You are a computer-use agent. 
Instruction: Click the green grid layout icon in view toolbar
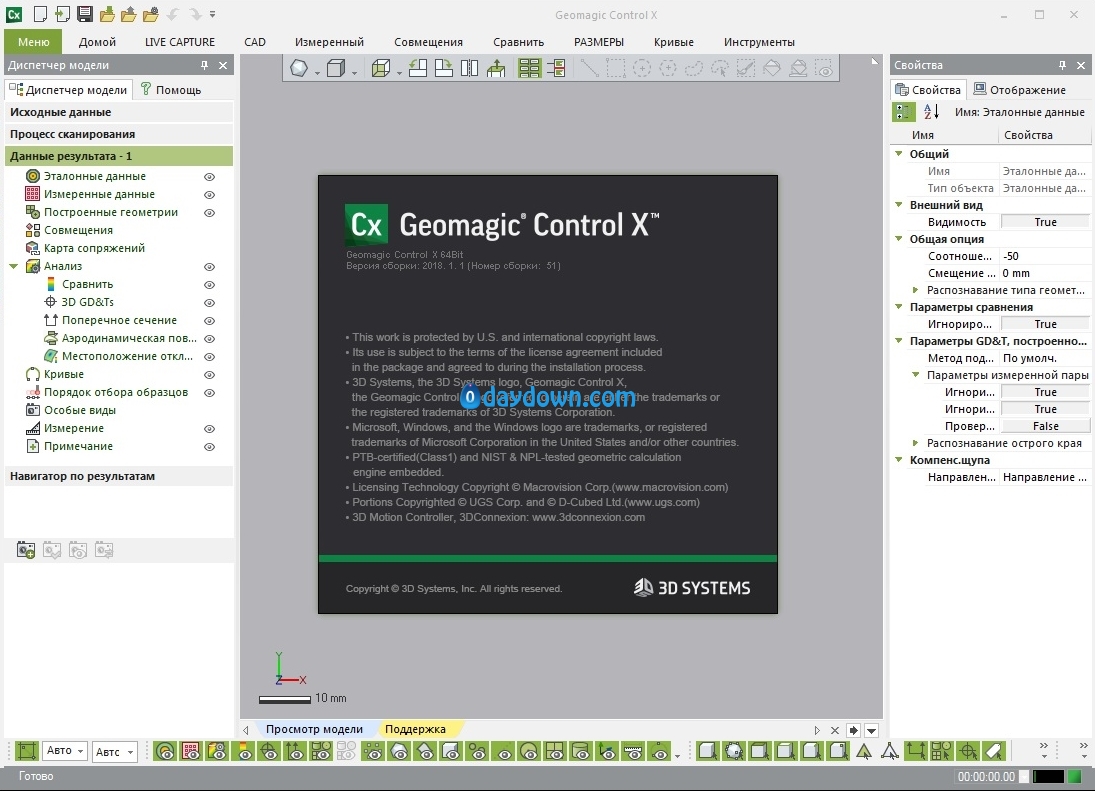pyautogui.click(x=529, y=68)
